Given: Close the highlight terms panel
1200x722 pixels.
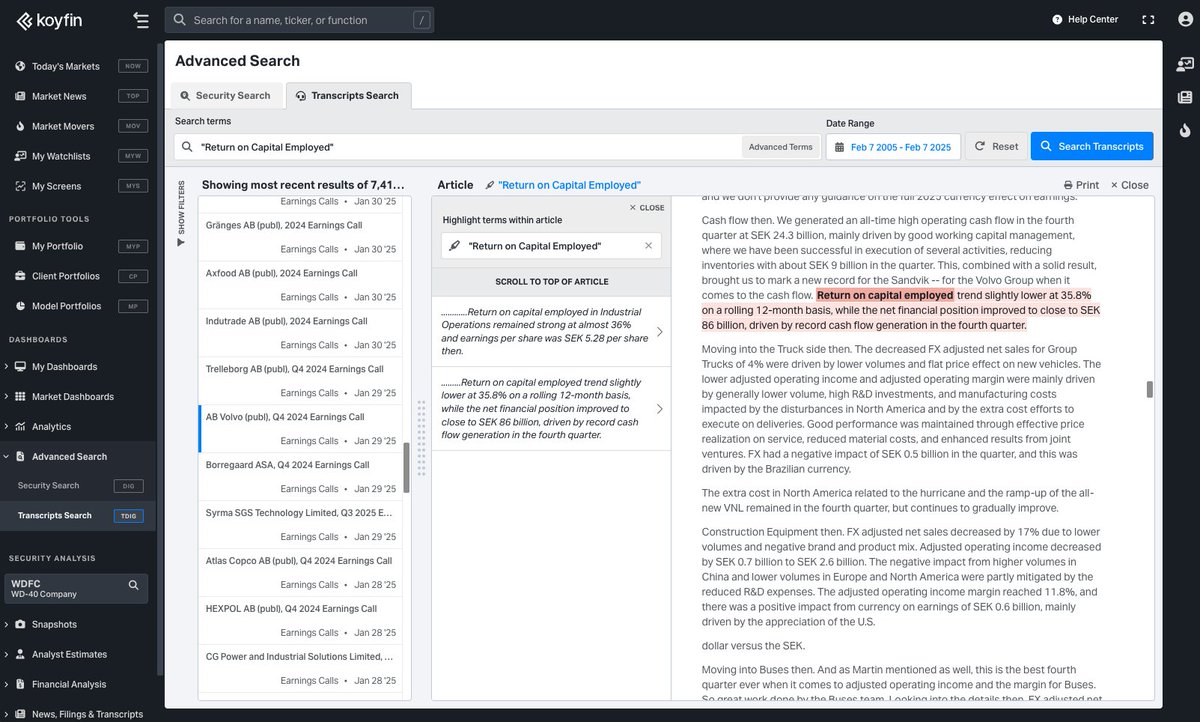Looking at the screenshot, I should tap(646, 208).
